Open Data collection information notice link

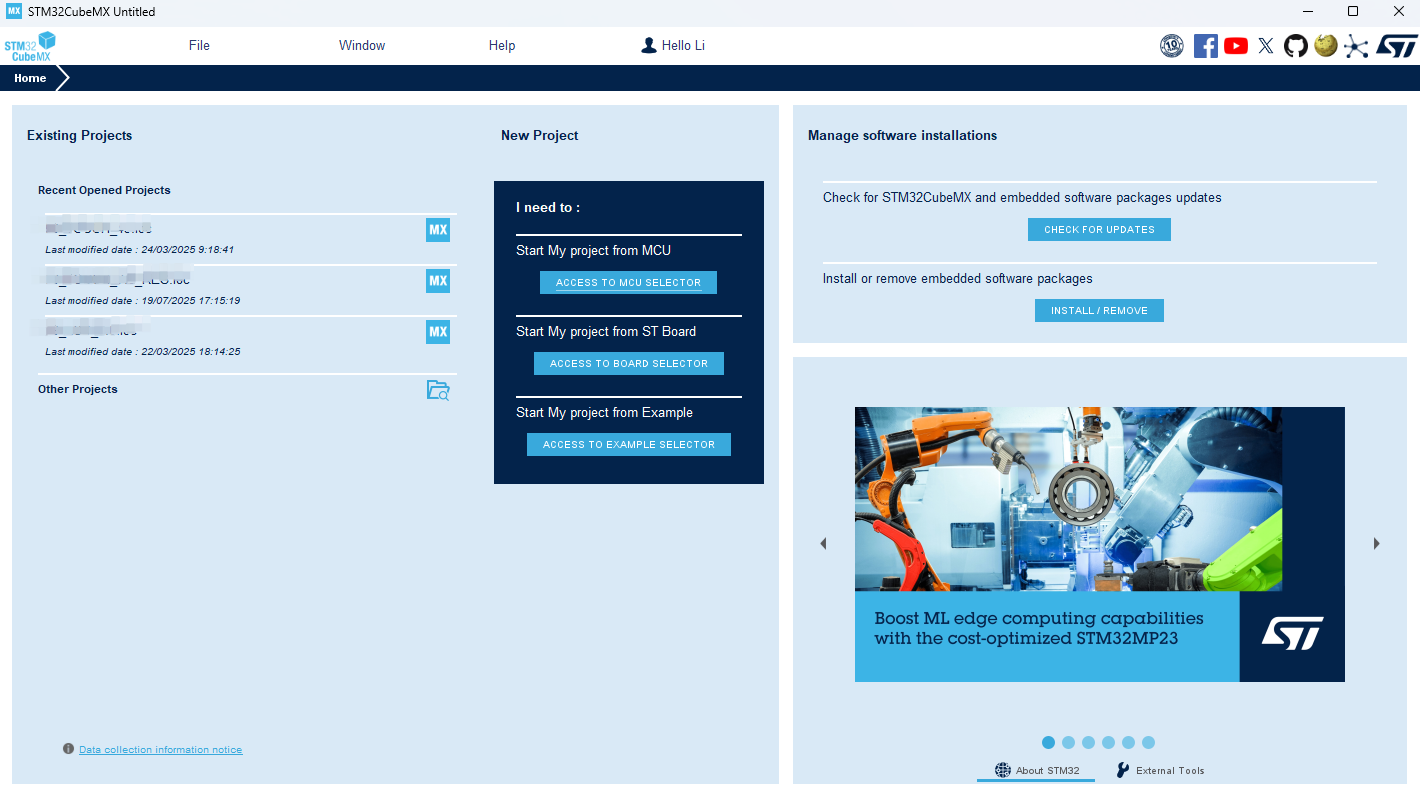[161, 750]
